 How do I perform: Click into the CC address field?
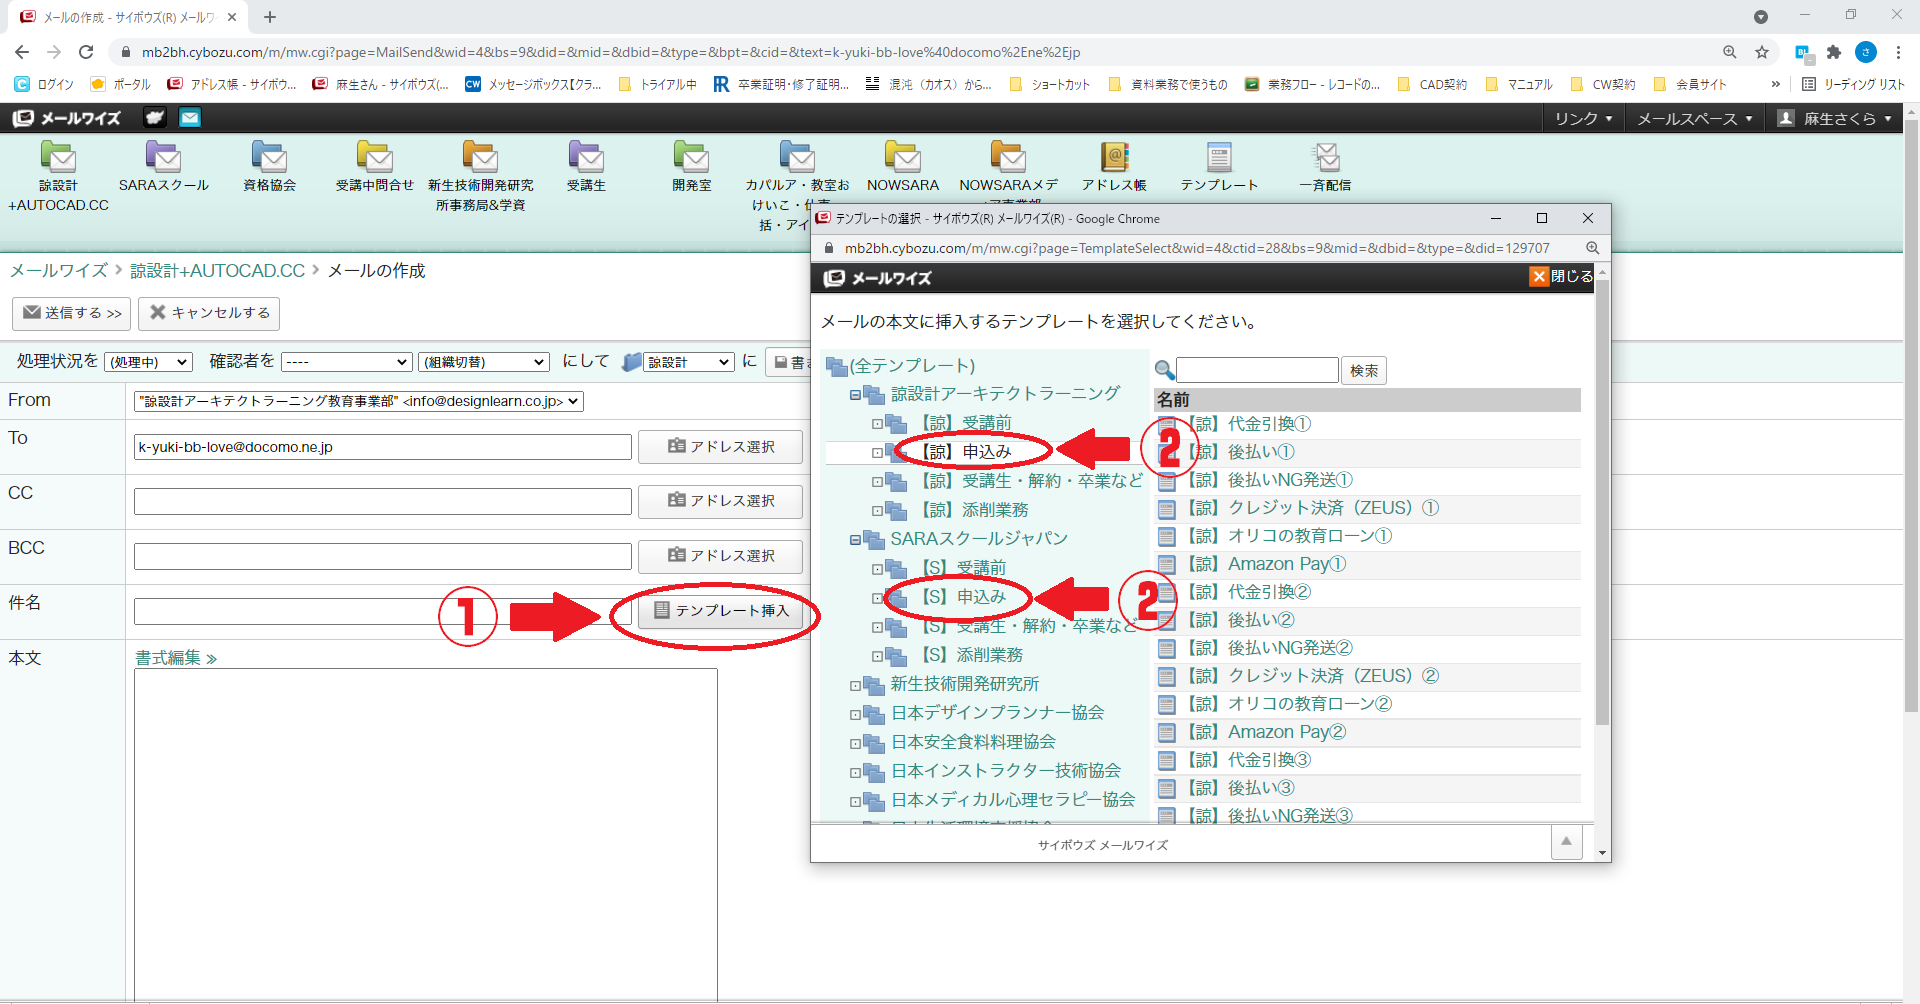tap(382, 501)
